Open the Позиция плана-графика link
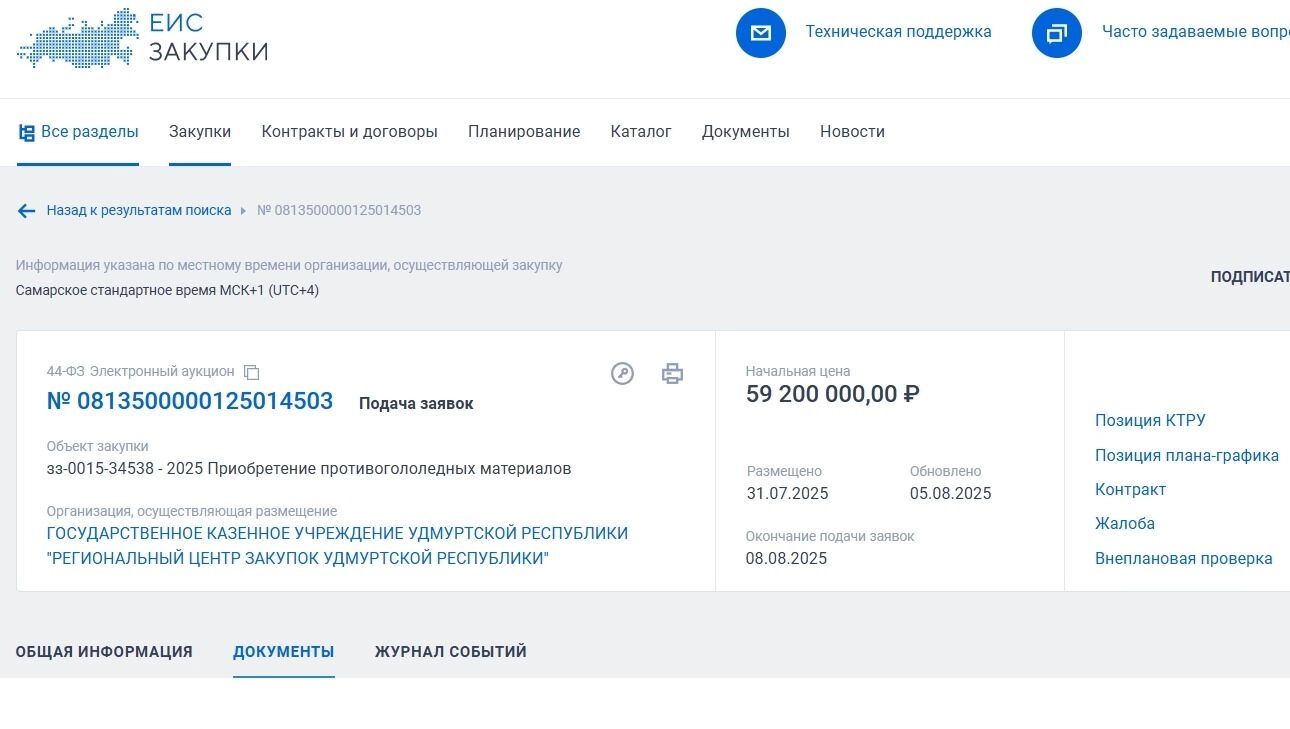Image resolution: width=1290 pixels, height=729 pixels. [x=1186, y=456]
